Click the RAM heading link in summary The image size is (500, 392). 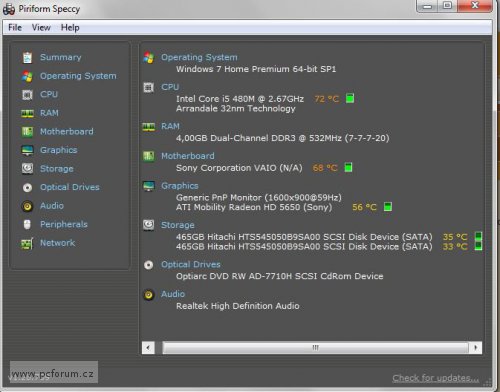point(170,126)
